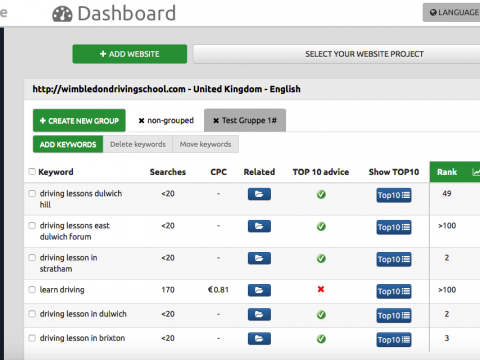The image size is (480, 360).
Task: Click the Add Website button
Action: [130, 54]
